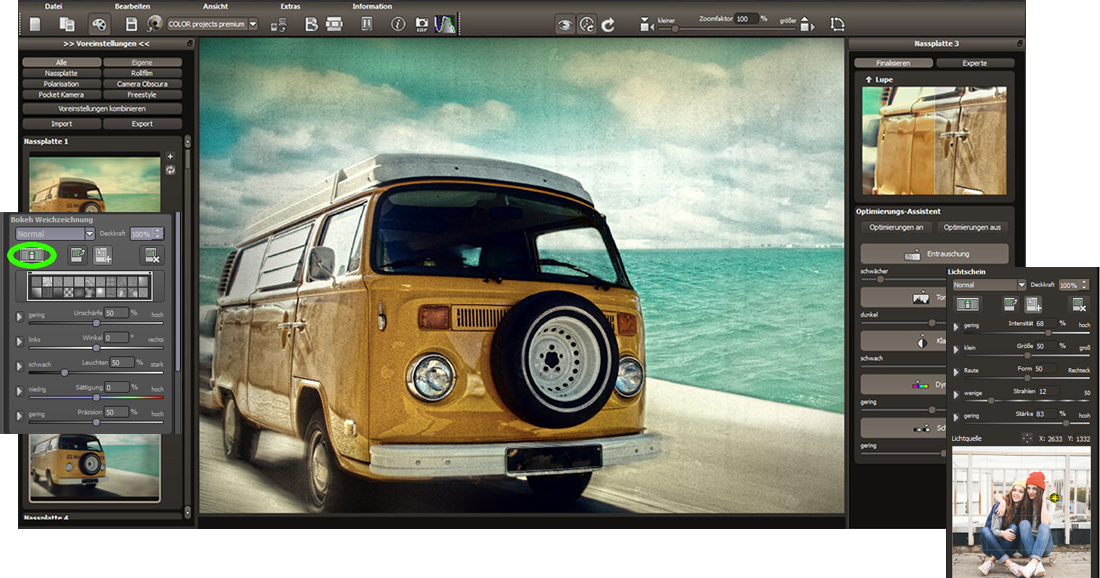Expand the Unschärfe parameter arrow

tap(18, 317)
